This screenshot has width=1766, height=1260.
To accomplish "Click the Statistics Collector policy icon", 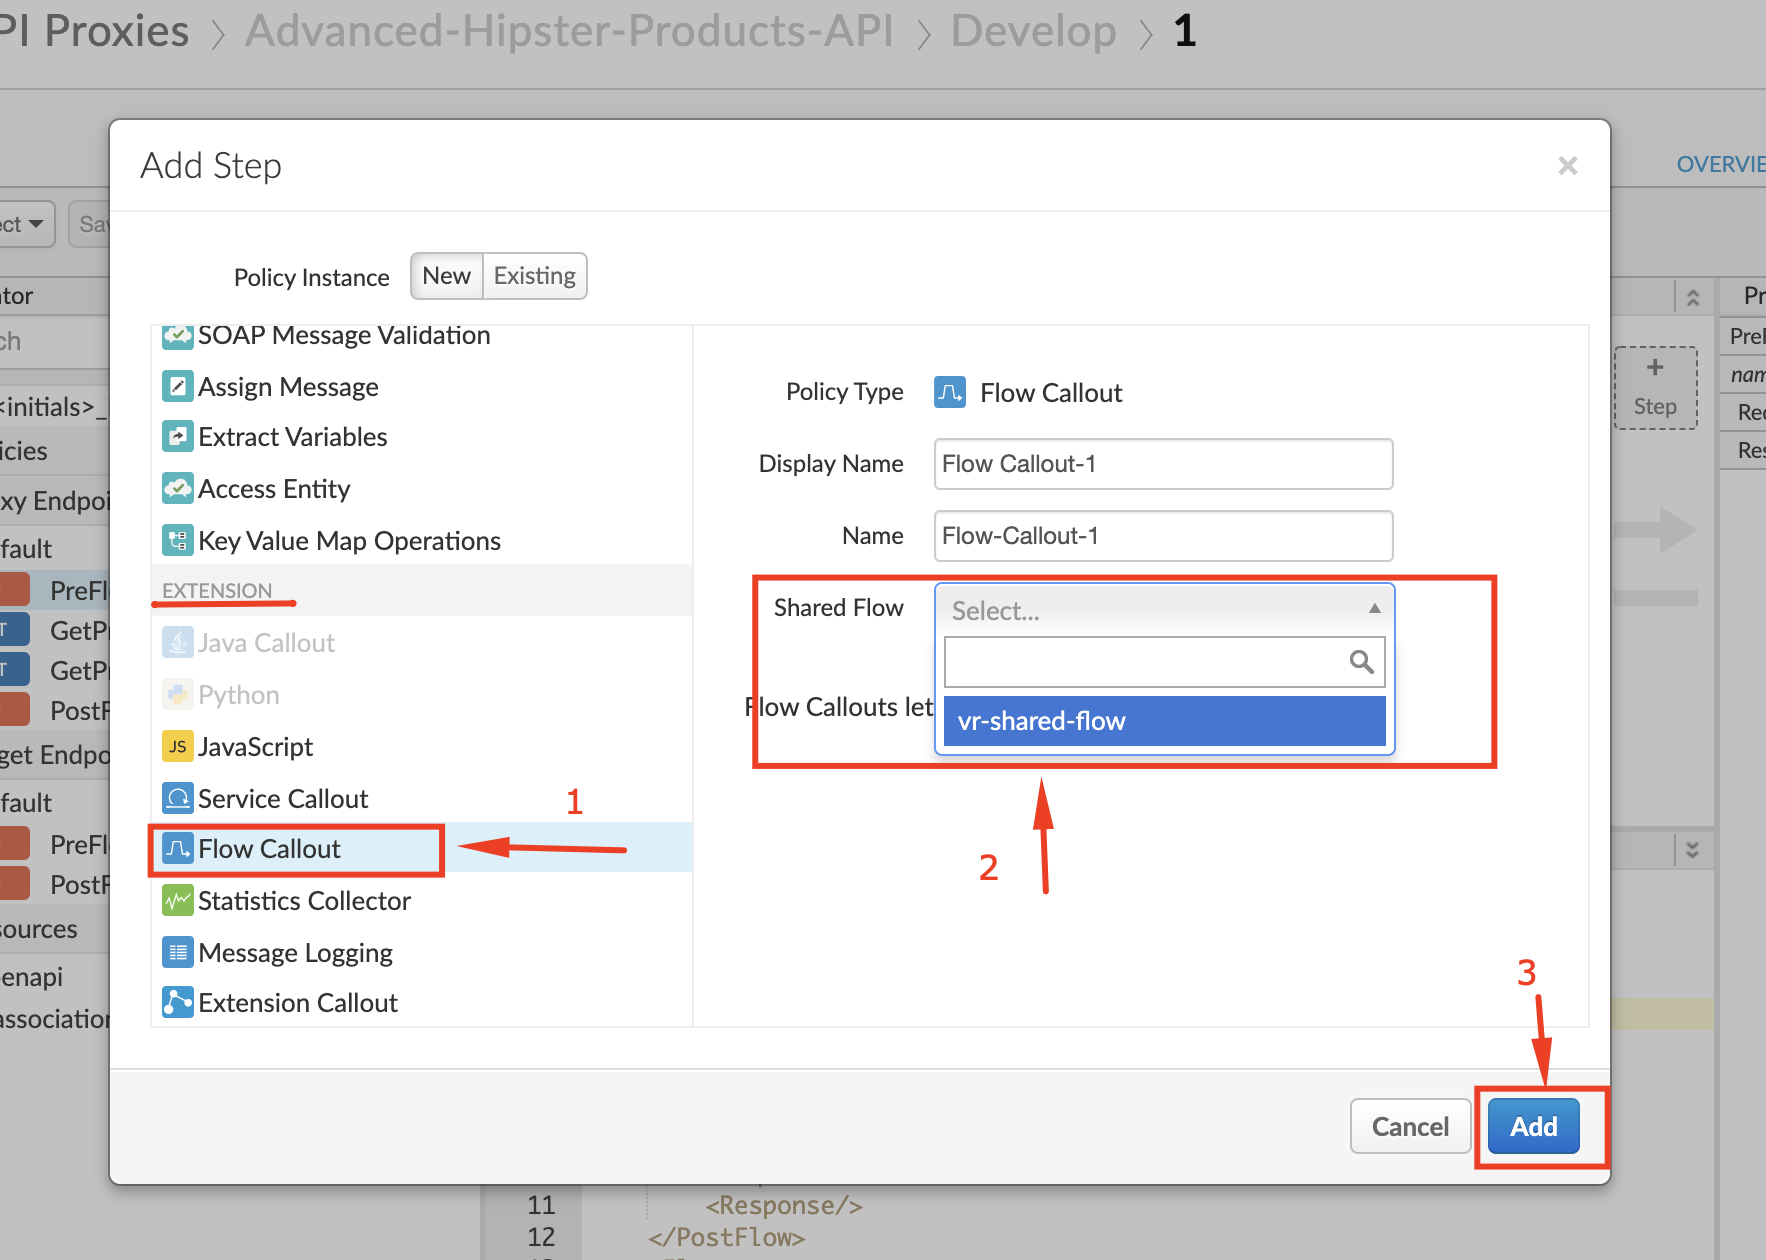I will tap(178, 900).
